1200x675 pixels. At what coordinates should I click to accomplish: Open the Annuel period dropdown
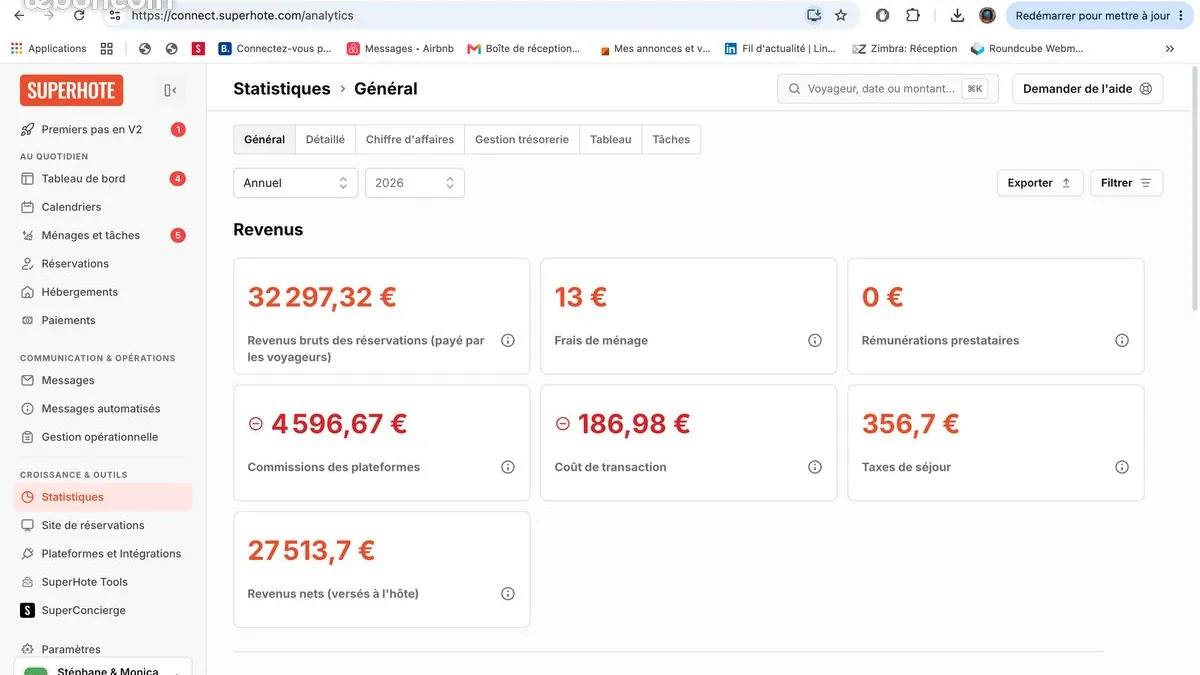(295, 183)
